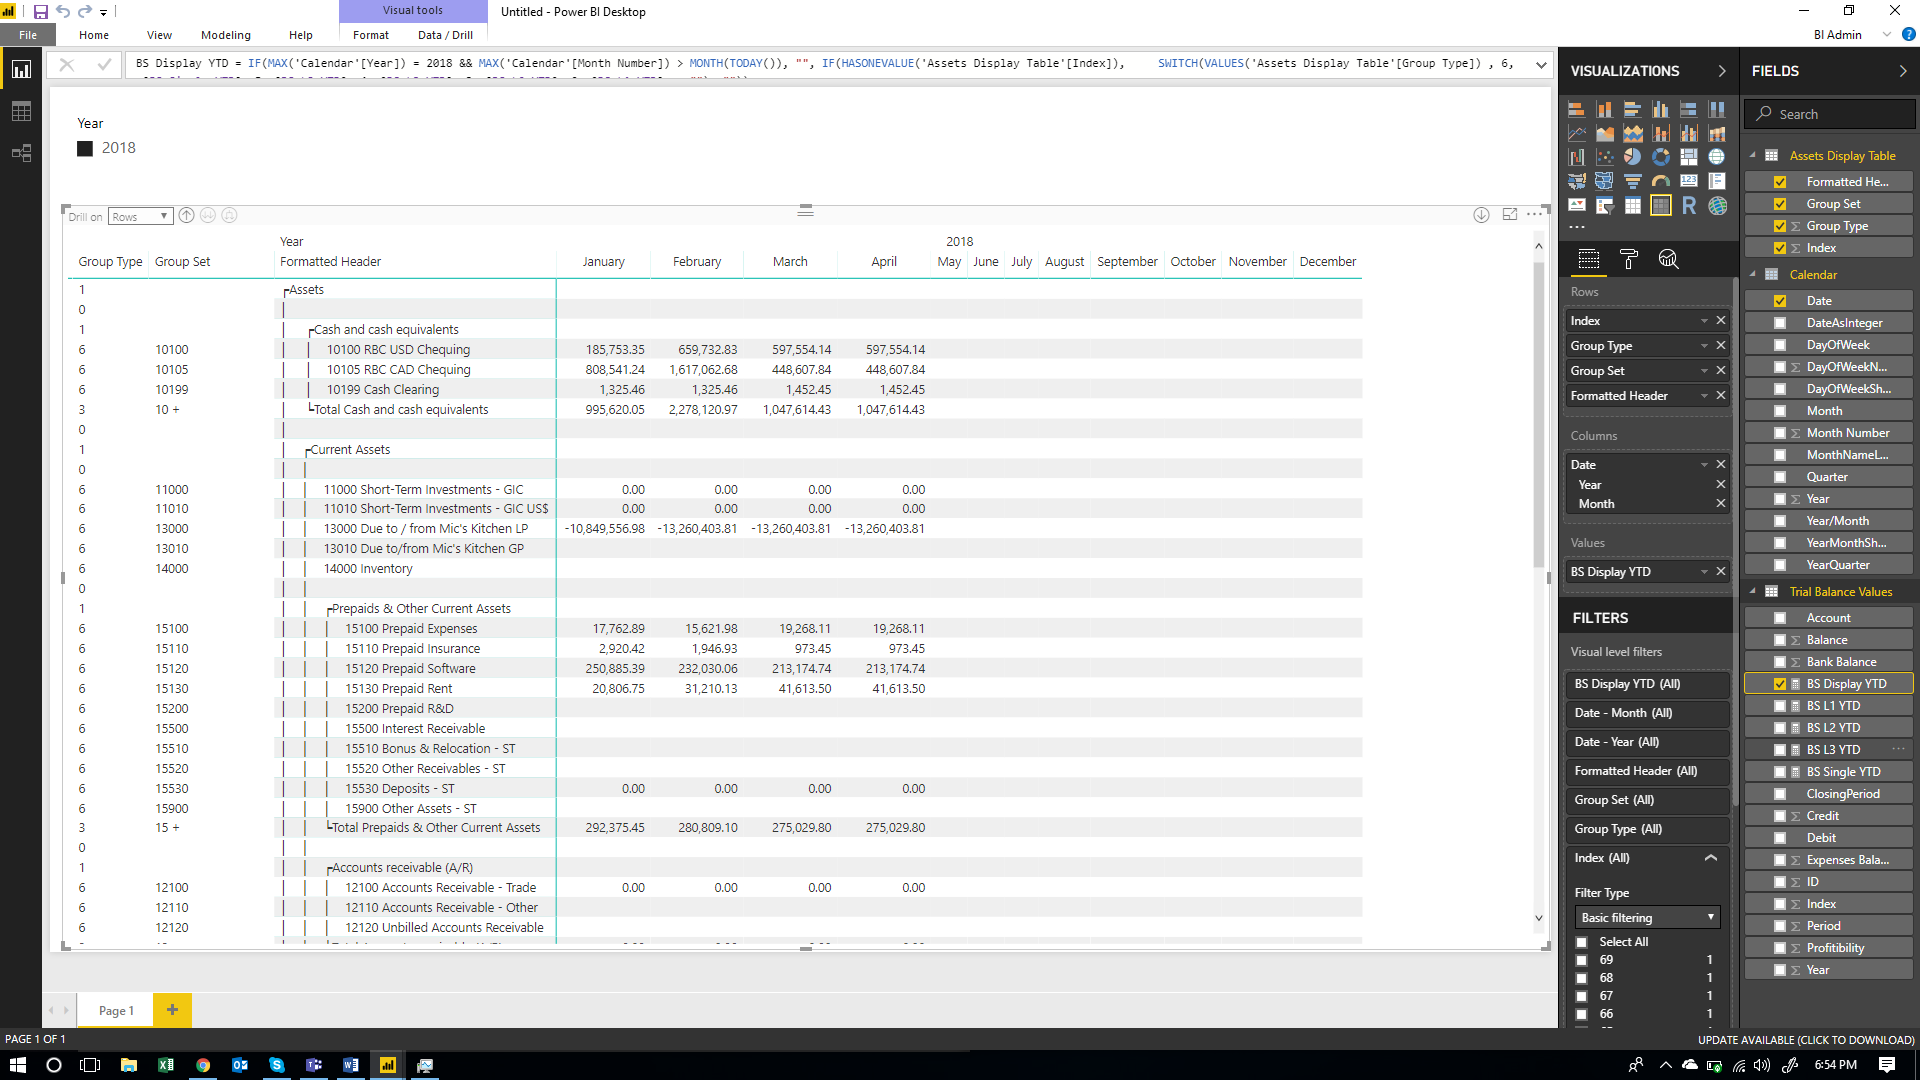The width and height of the screenshot is (1920, 1080).
Task: Expand the formula bar chevron
Action: (1541, 64)
